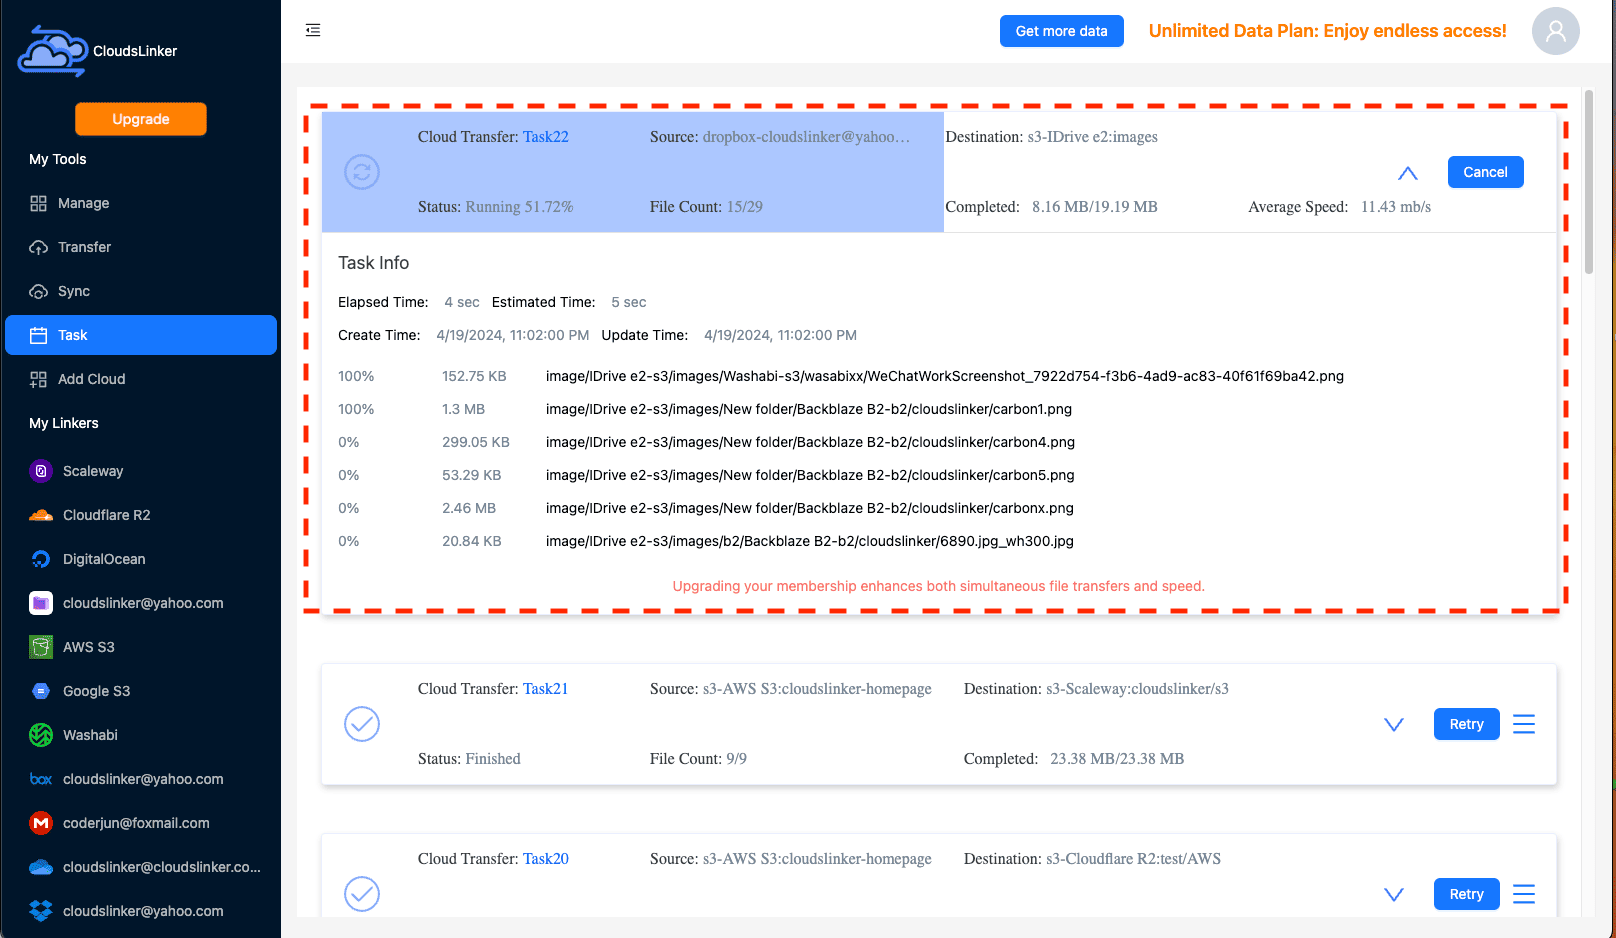Open the Add Cloud menu item
This screenshot has width=1616, height=938.
141,379
